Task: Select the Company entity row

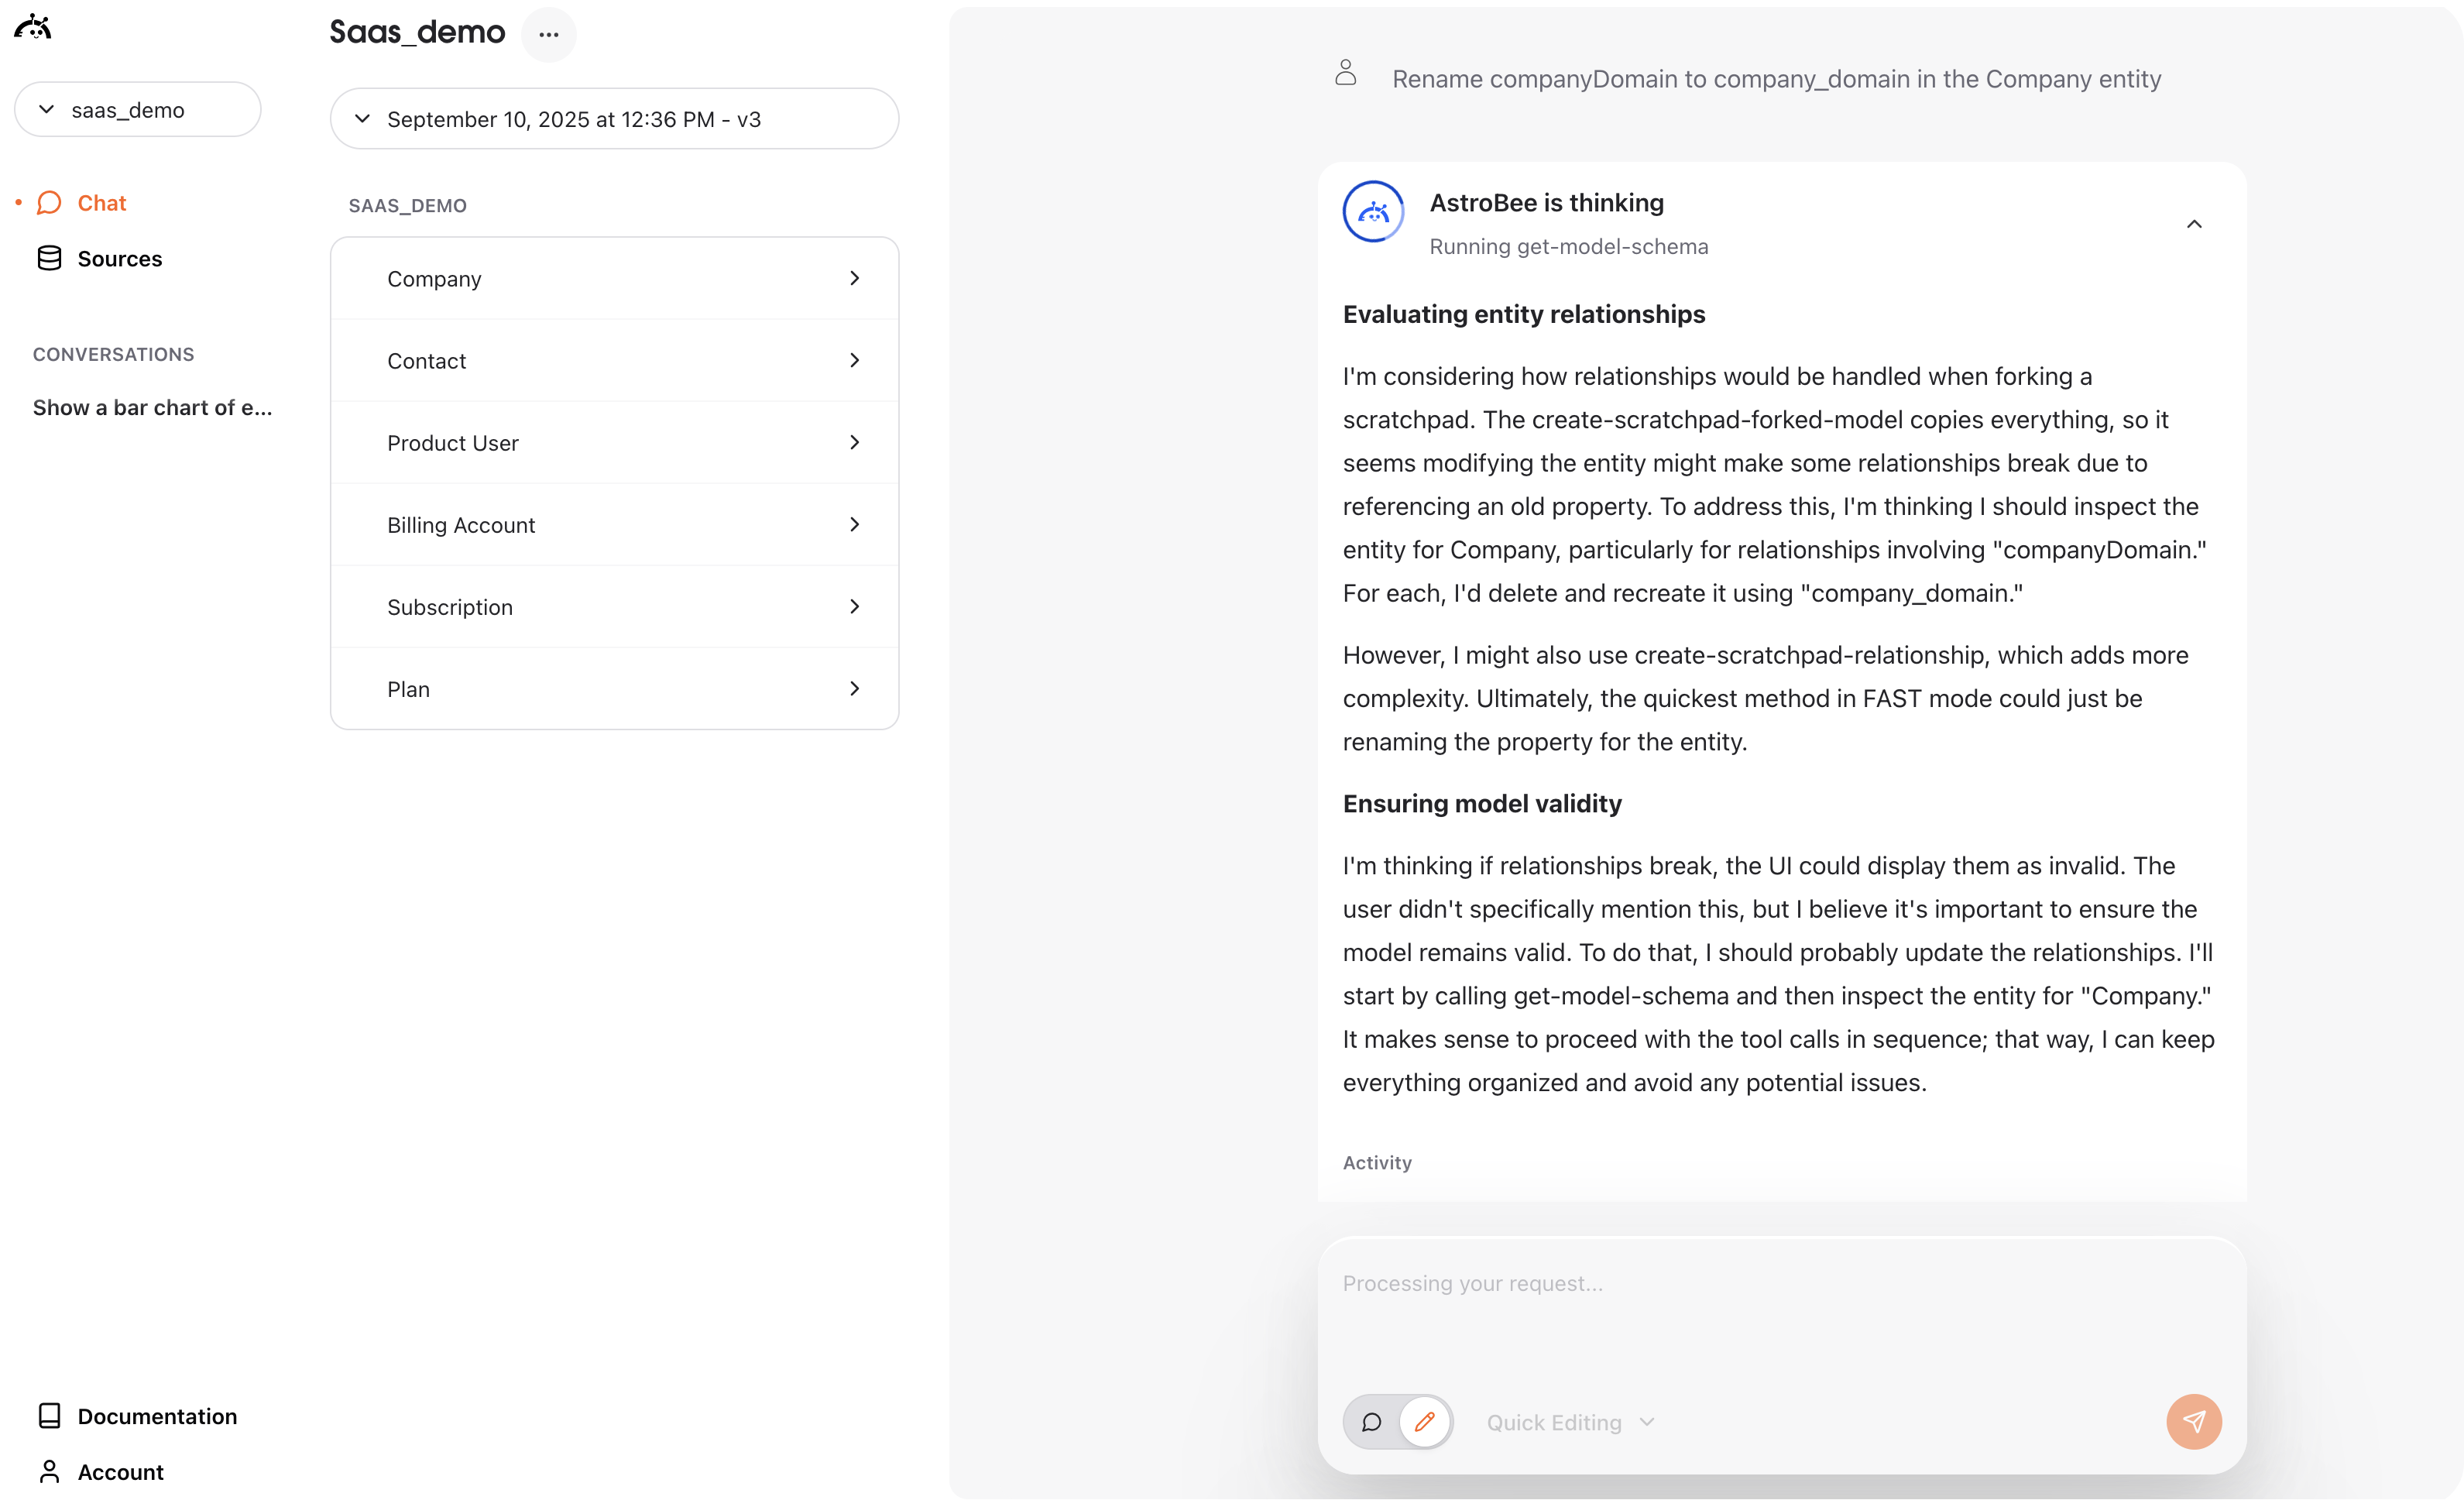Action: 614,278
